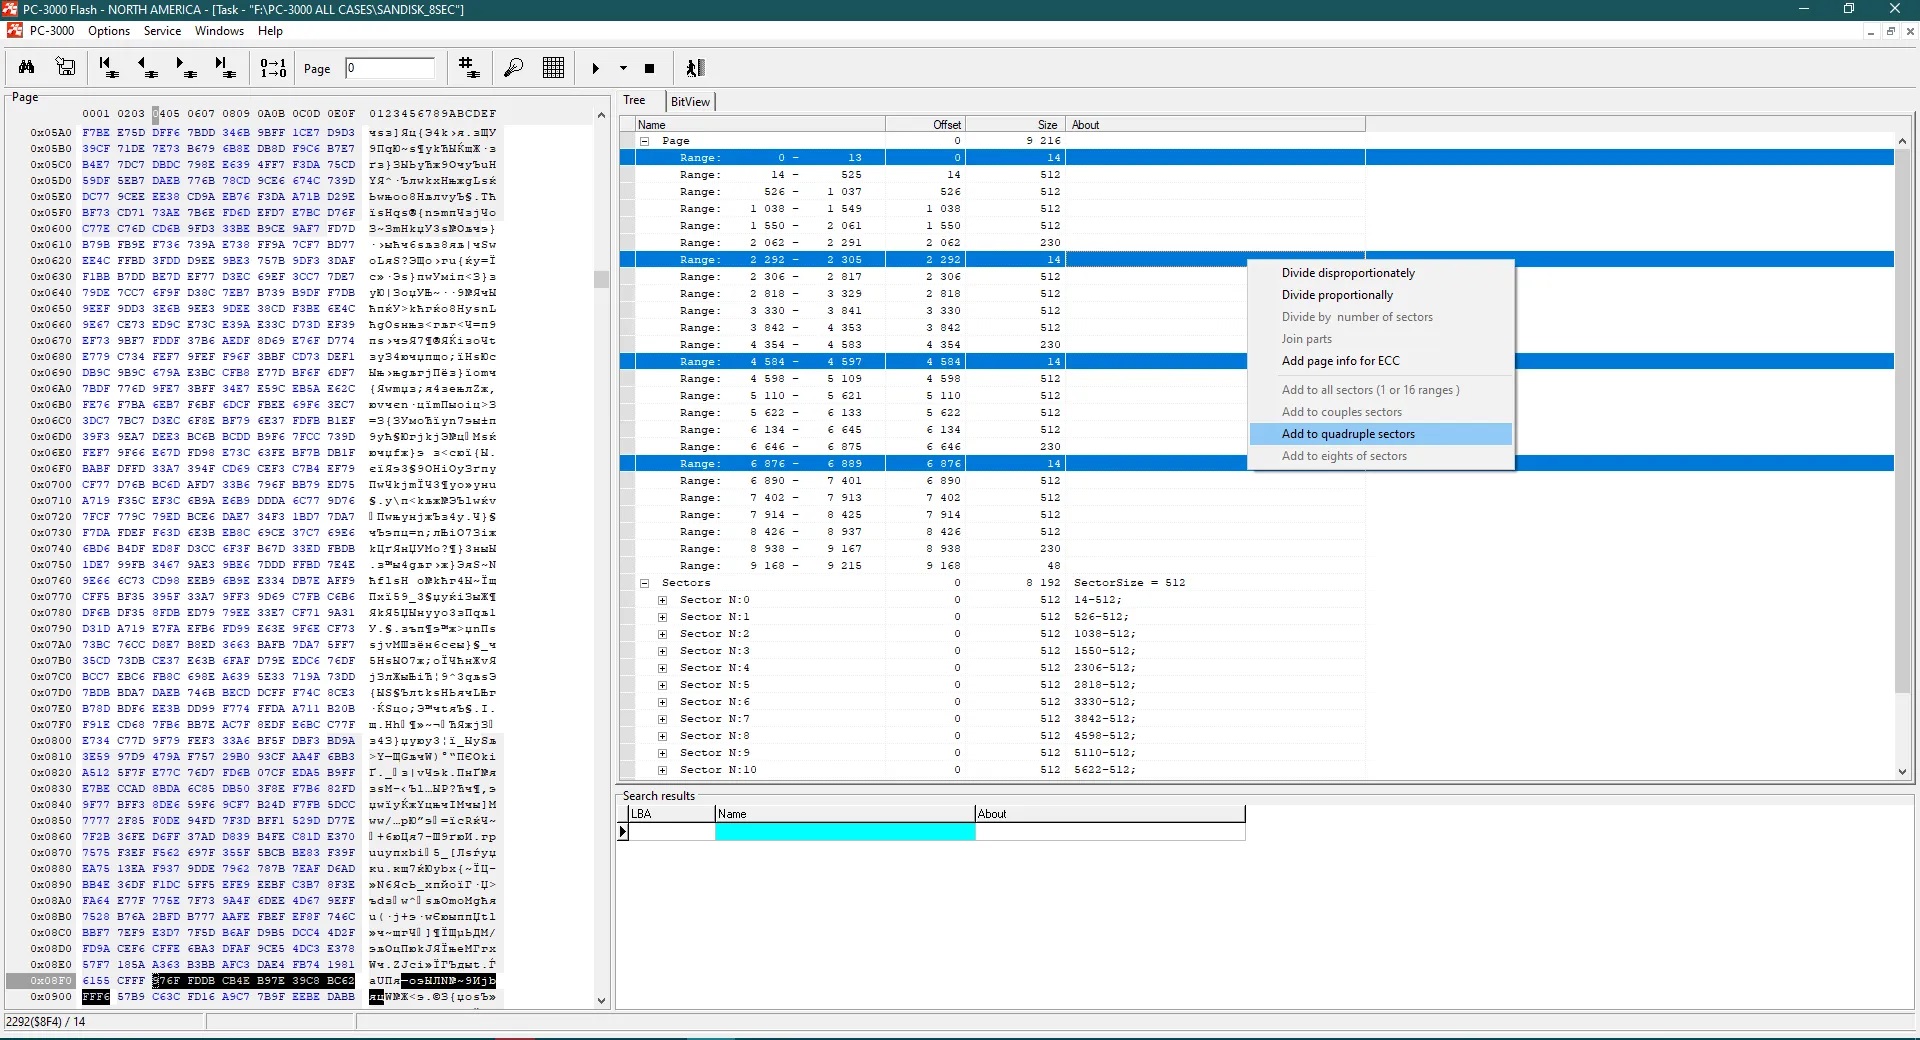Image resolution: width=1920 pixels, height=1040 pixels.
Task: Choose Add to quadruple sectors
Action: coord(1348,434)
